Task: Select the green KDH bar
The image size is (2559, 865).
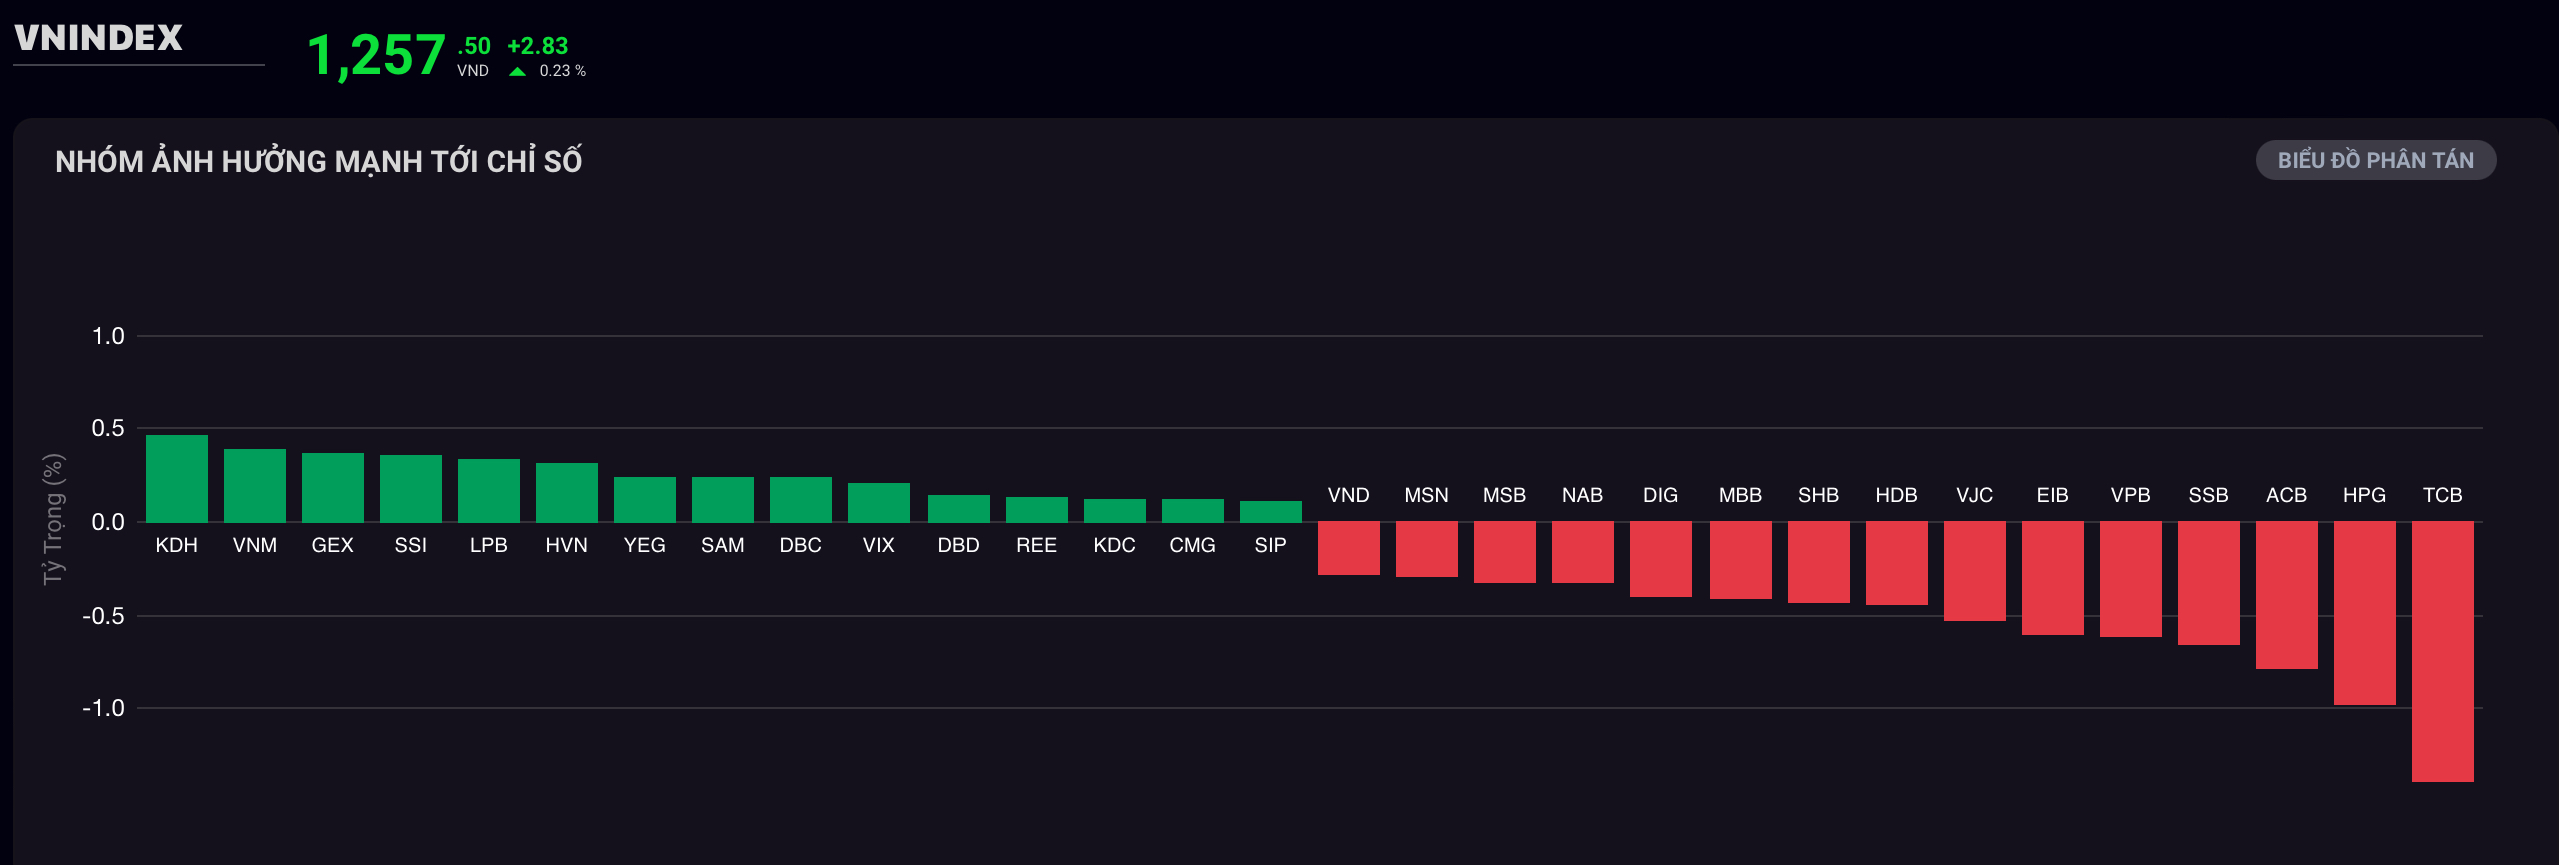Action: coord(177,478)
